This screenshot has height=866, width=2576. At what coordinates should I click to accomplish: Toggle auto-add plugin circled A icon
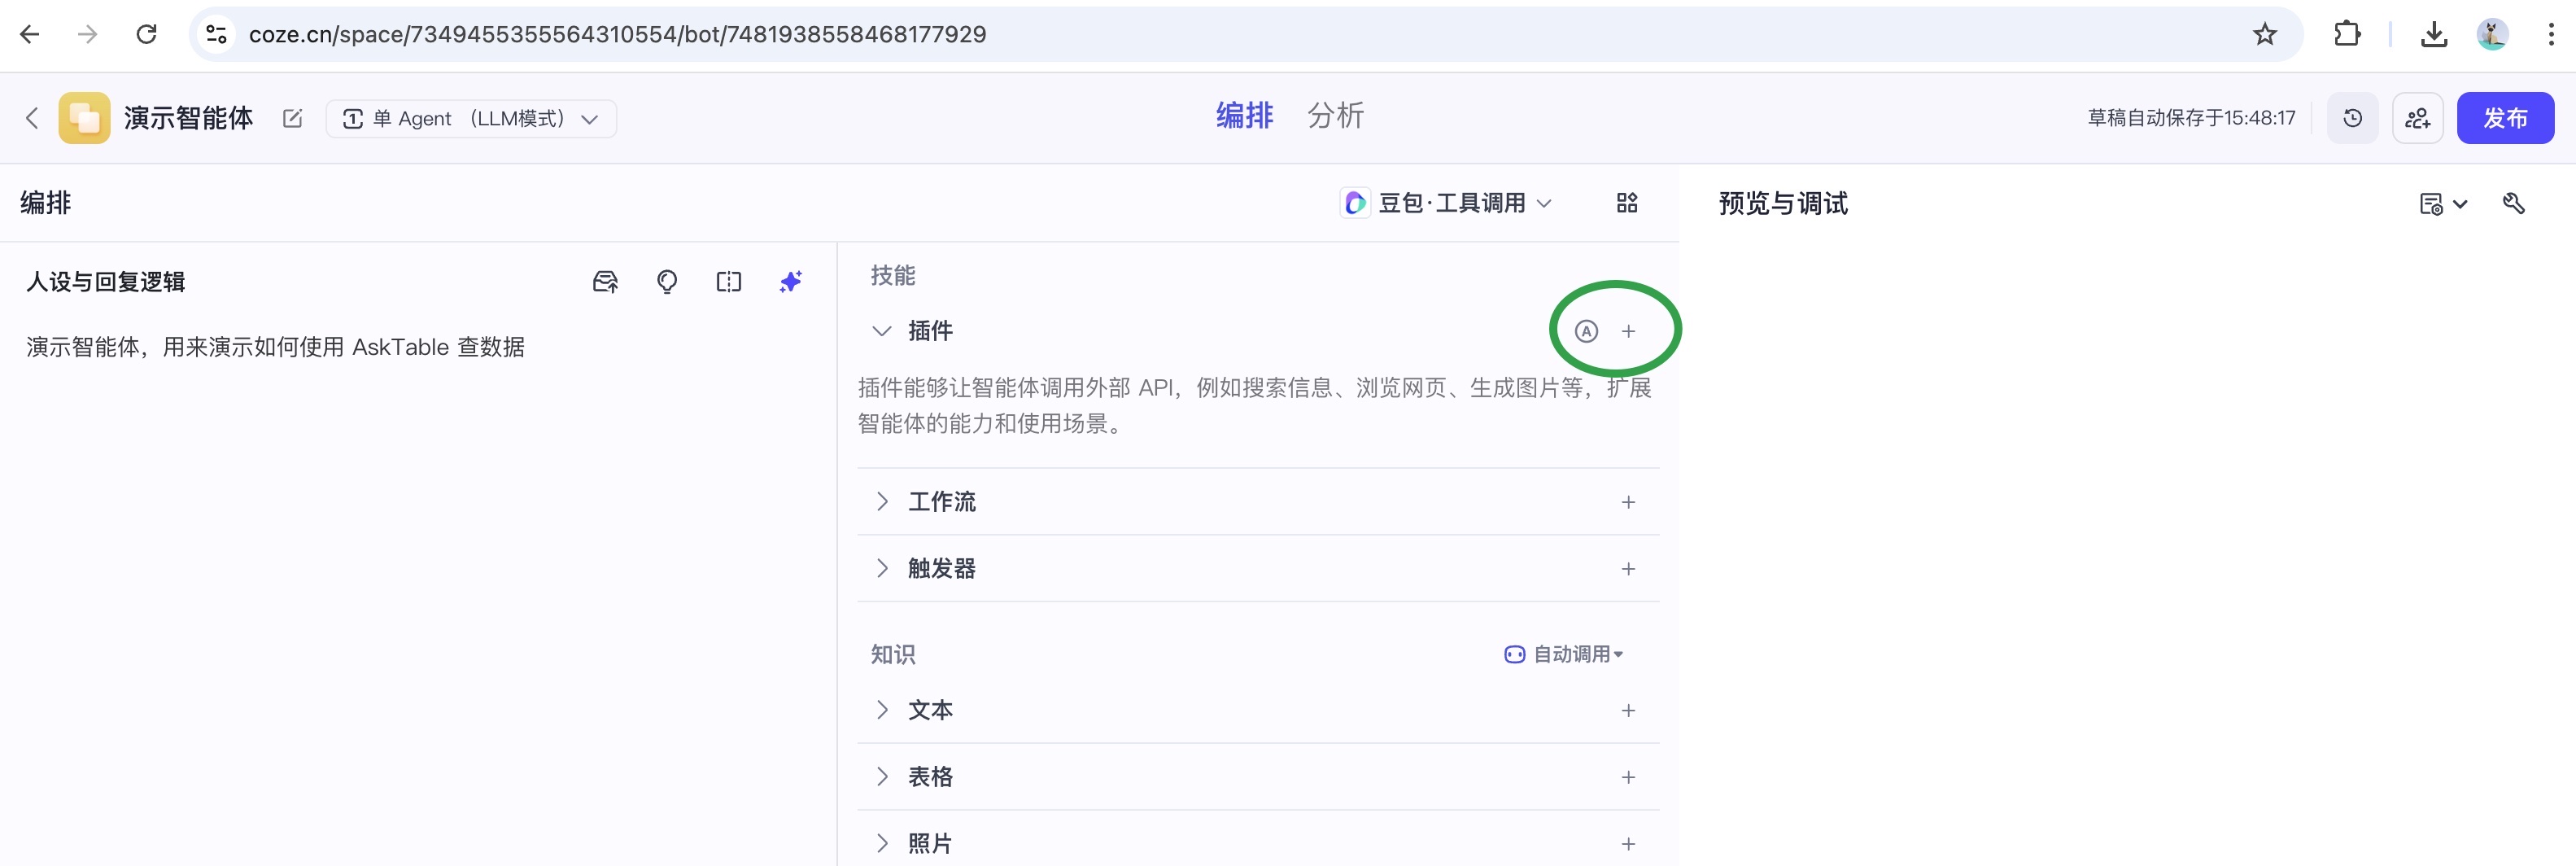pos(1586,331)
